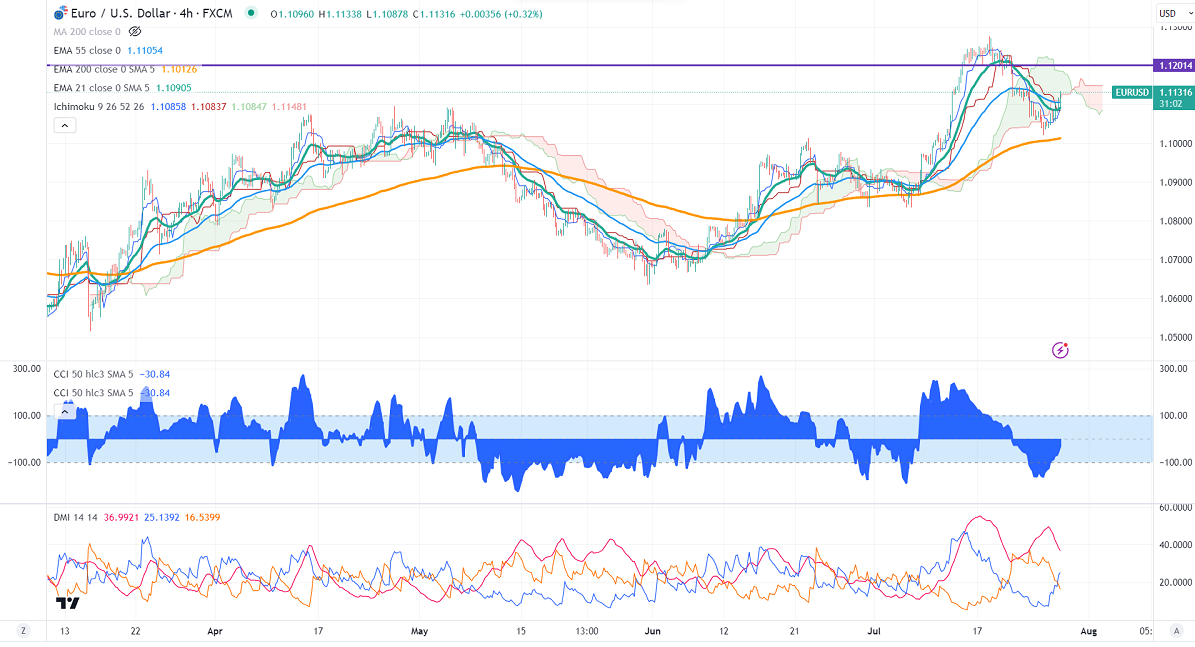Toggle the A auto-scale button
The height and width of the screenshot is (647, 1195).
click(1177, 630)
